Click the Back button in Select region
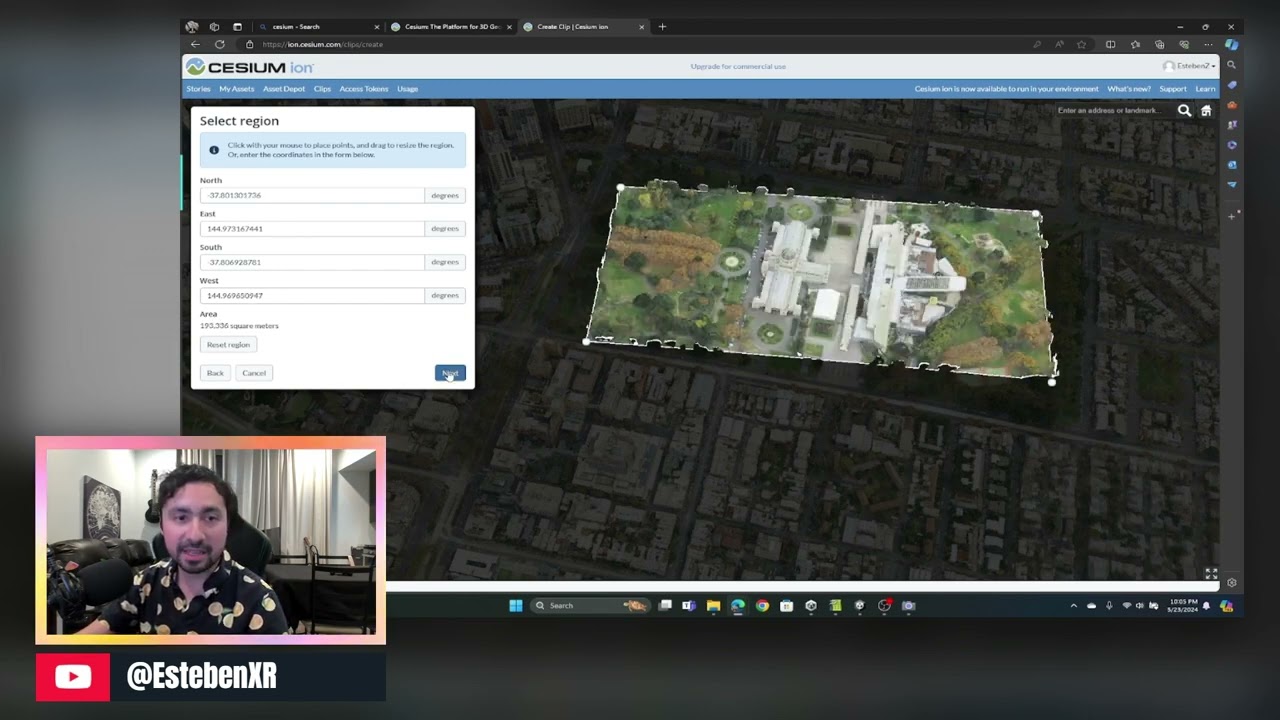 coord(215,373)
